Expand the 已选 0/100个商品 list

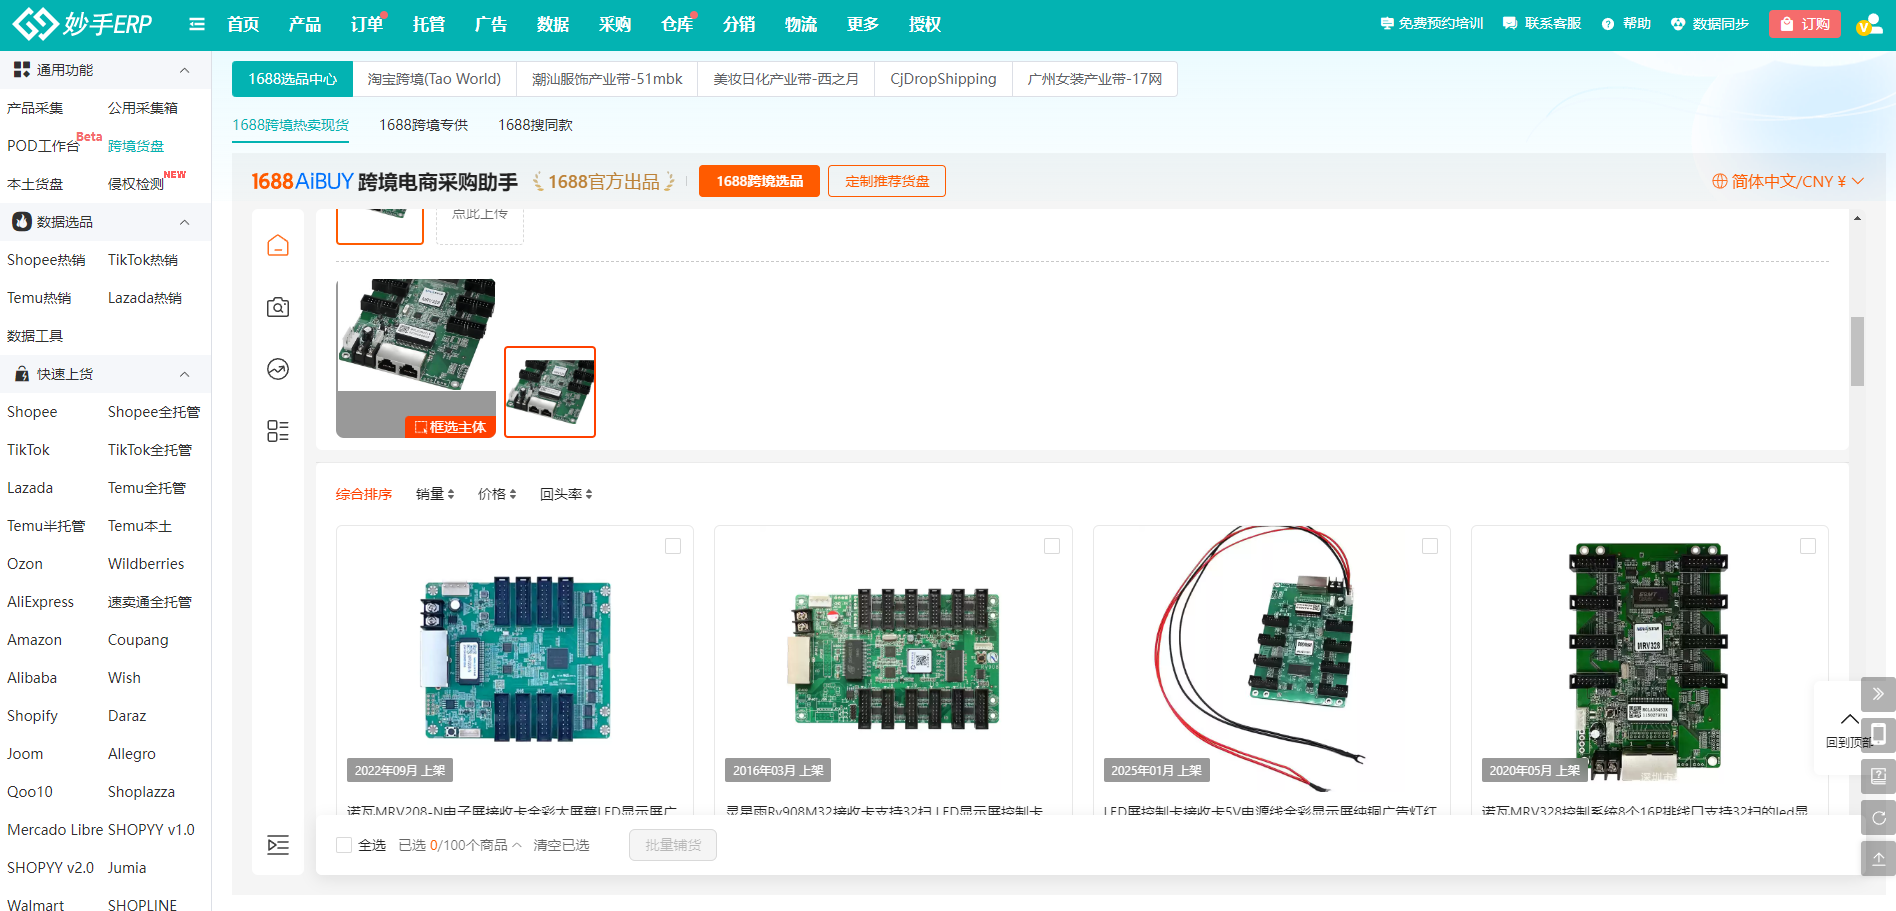(460, 845)
